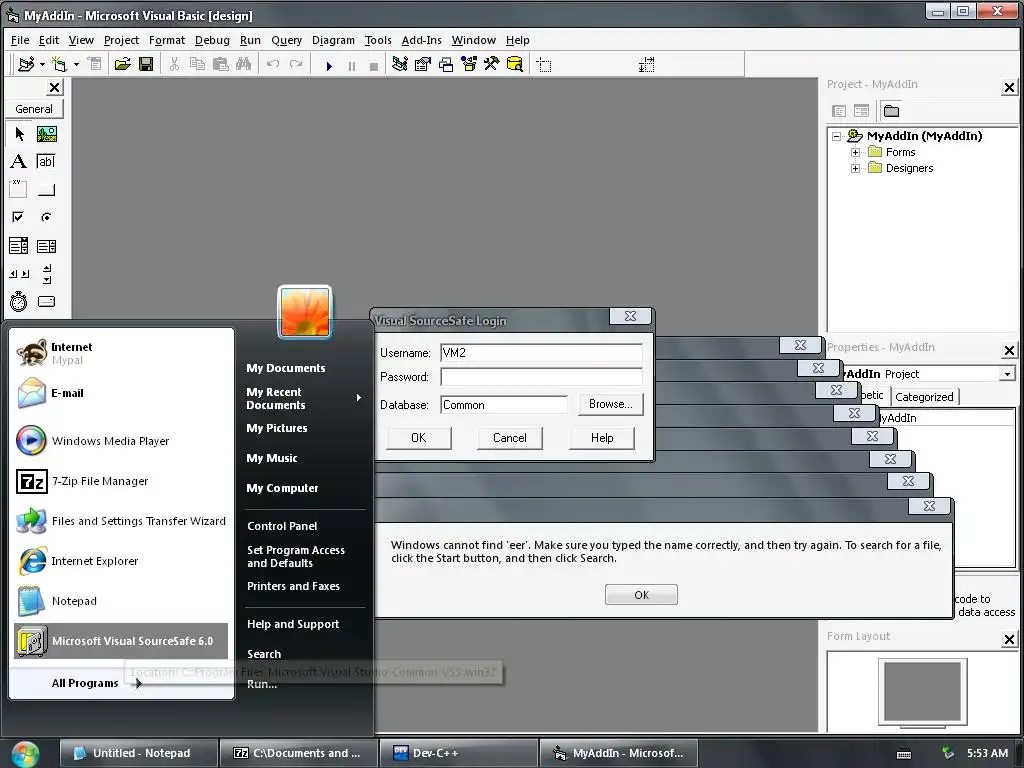
Task: Click the Break pause icon in toolbar
Action: pos(352,66)
